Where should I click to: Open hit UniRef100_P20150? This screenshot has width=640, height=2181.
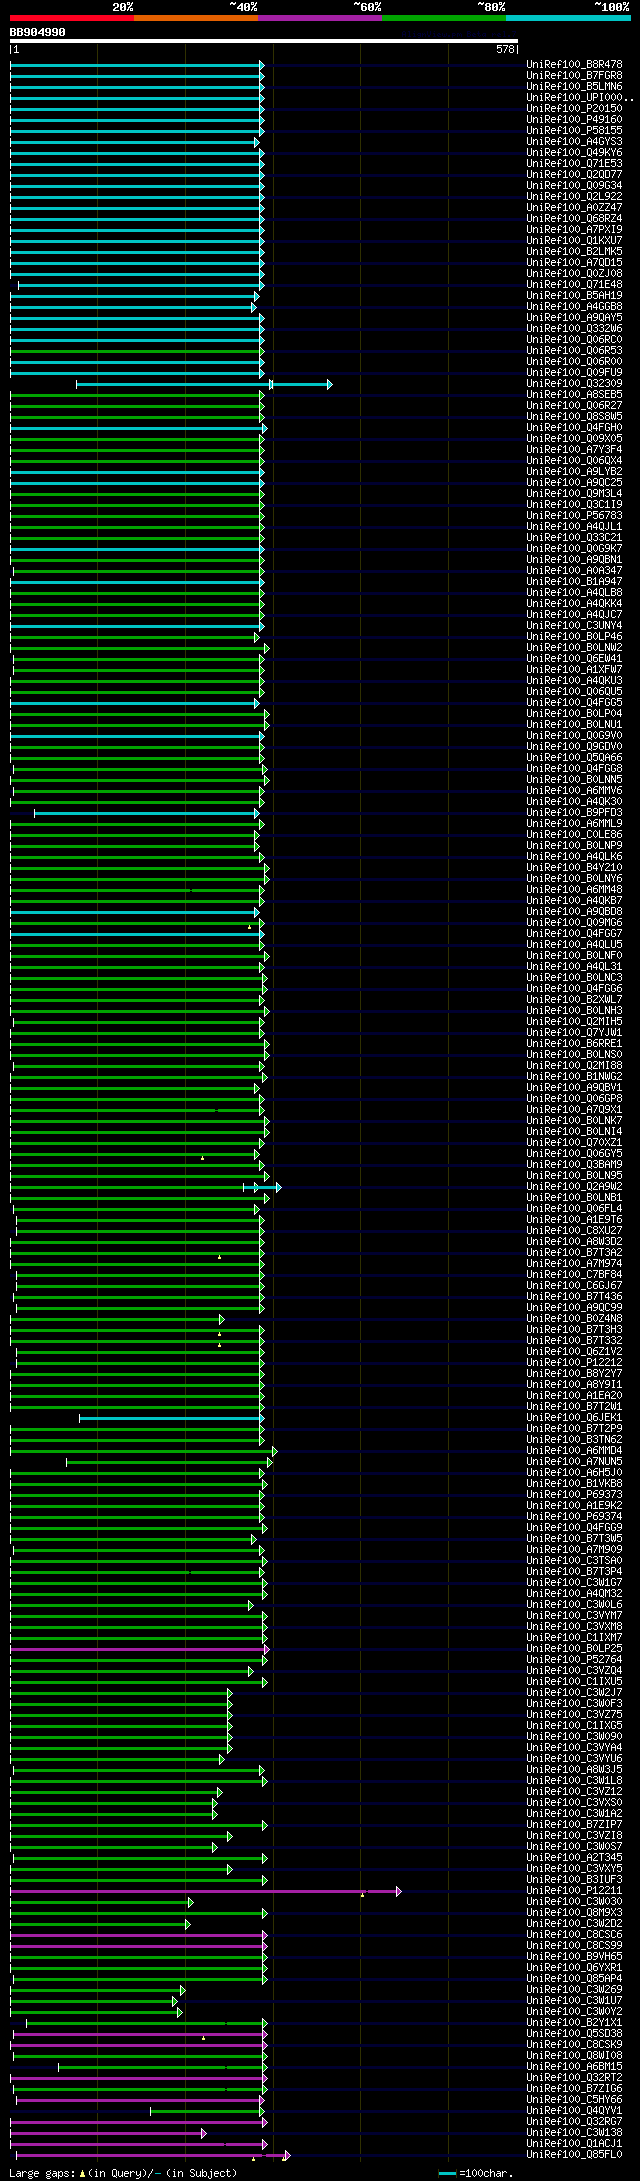574,108
